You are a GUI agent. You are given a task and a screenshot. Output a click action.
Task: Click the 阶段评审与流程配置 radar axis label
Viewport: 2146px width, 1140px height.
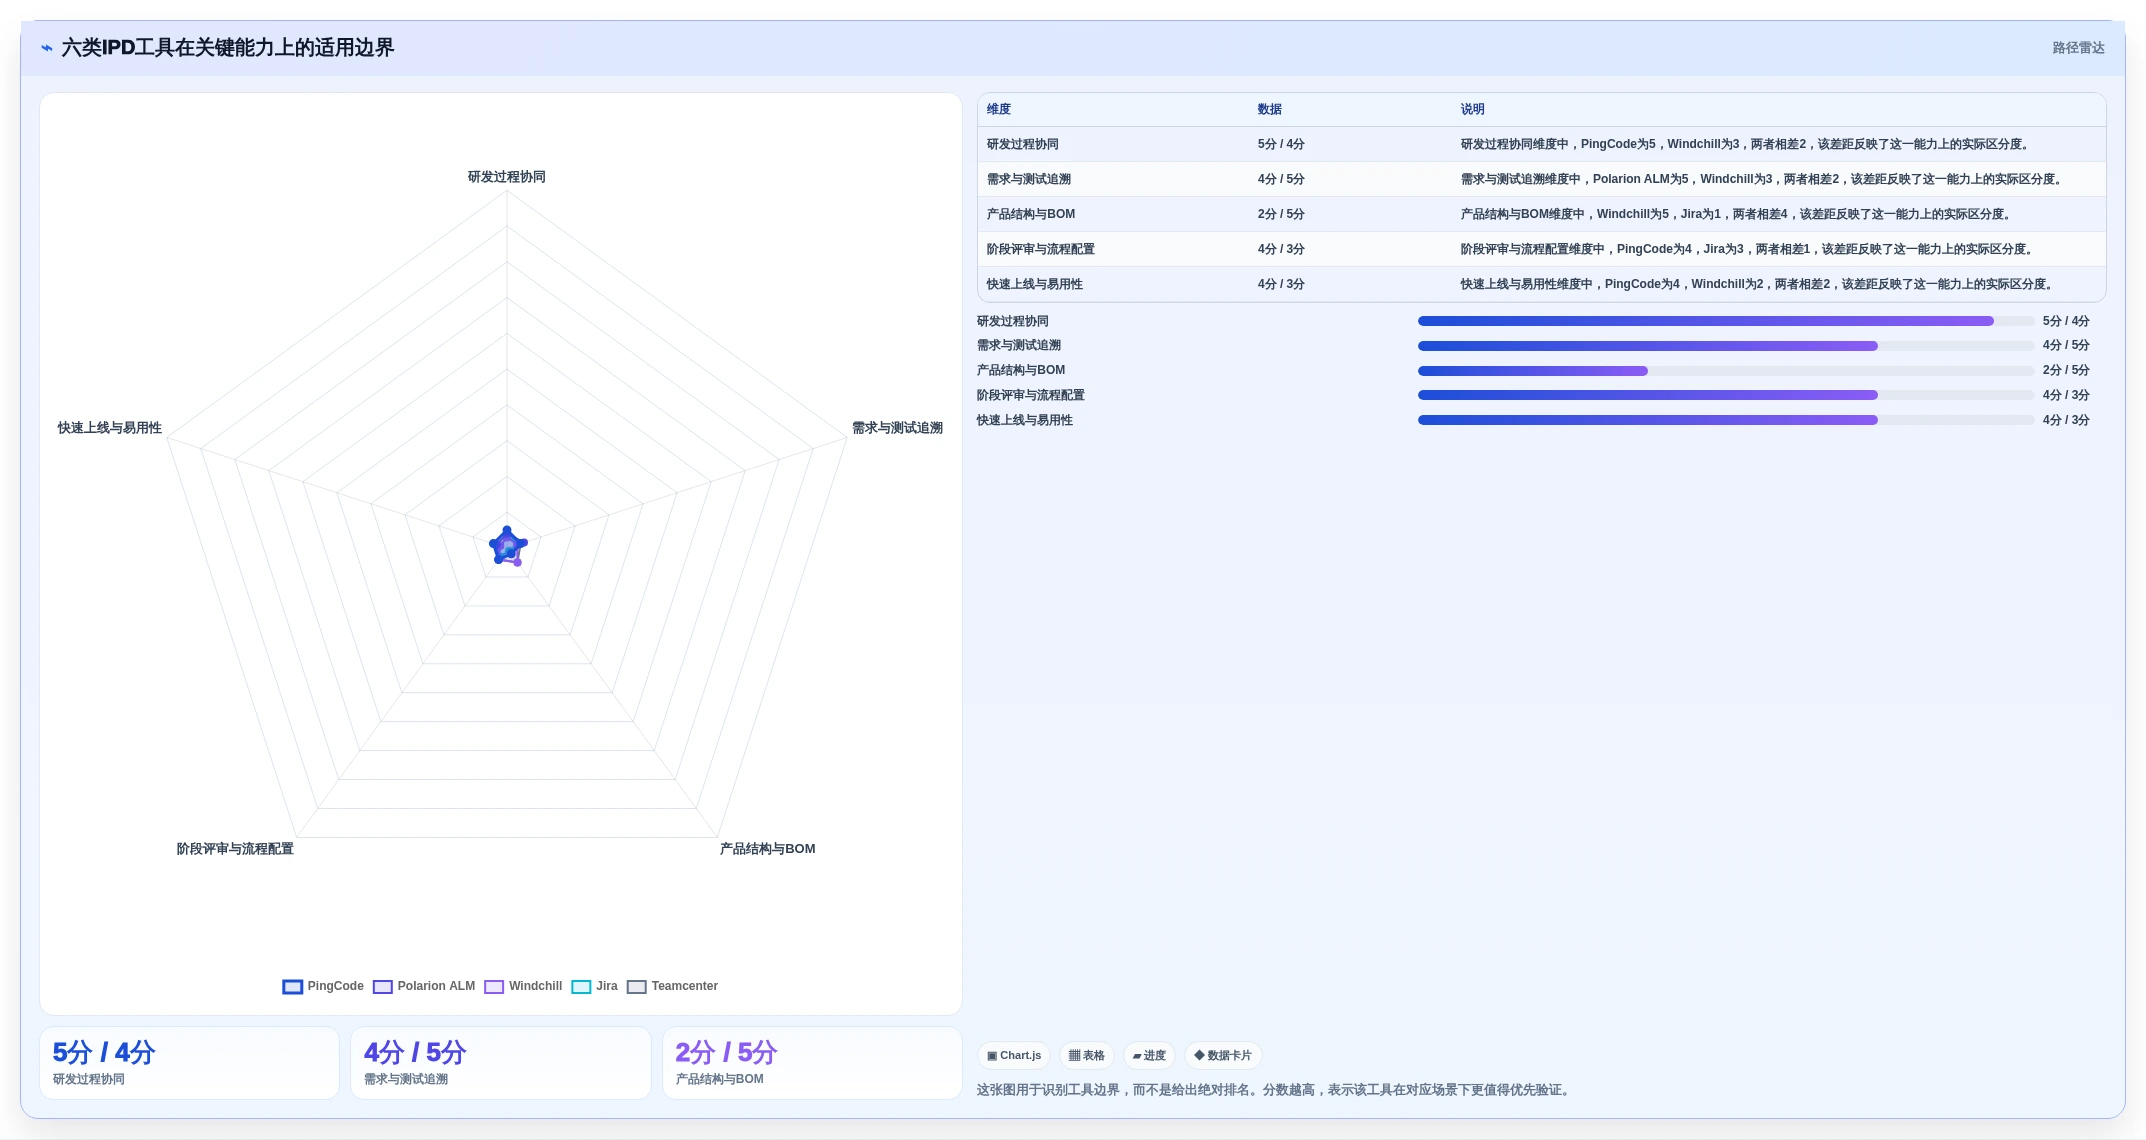click(235, 849)
